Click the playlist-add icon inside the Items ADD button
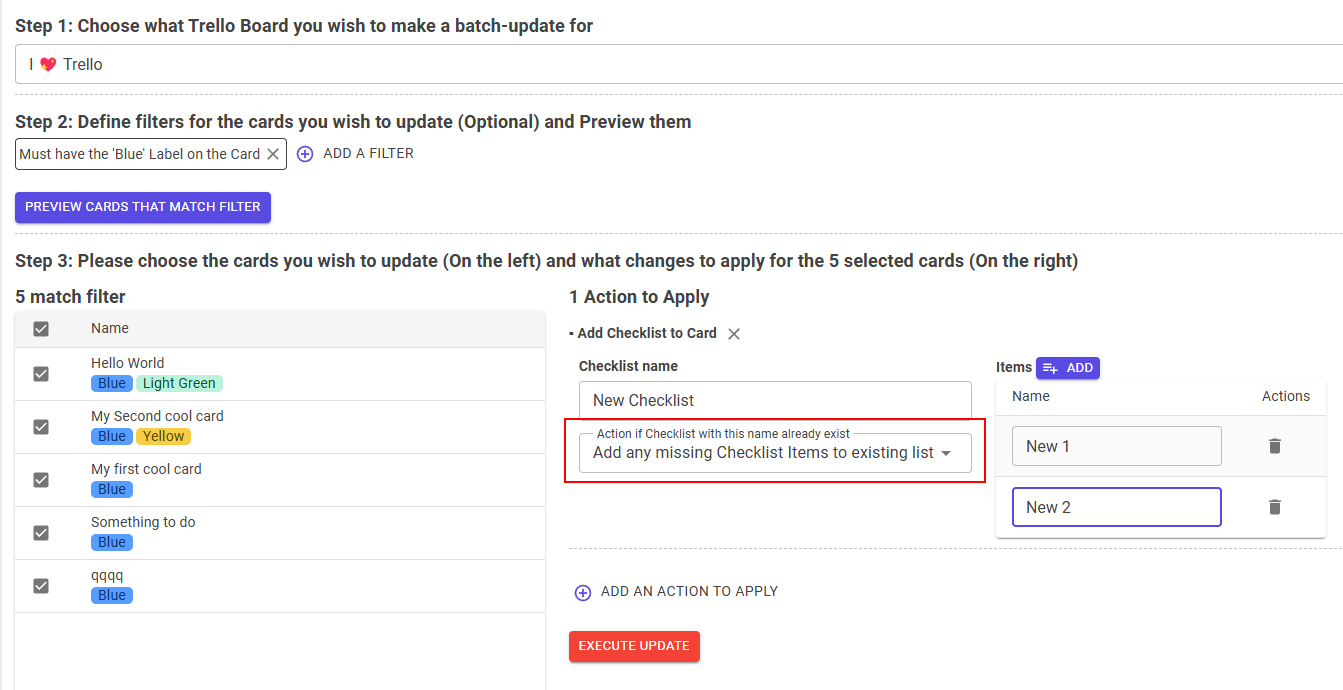 coord(1048,367)
